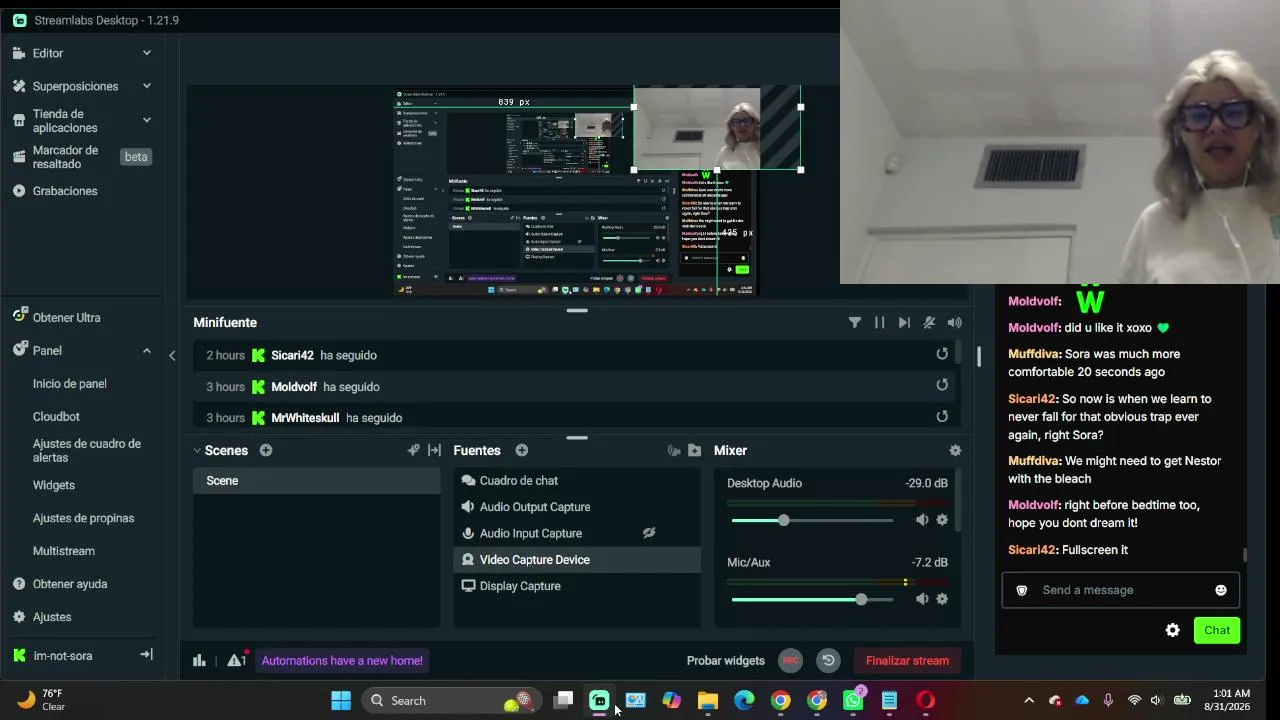Open performance stats bar-chart icon
Image resolution: width=1280 pixels, height=720 pixels.
(x=199, y=660)
